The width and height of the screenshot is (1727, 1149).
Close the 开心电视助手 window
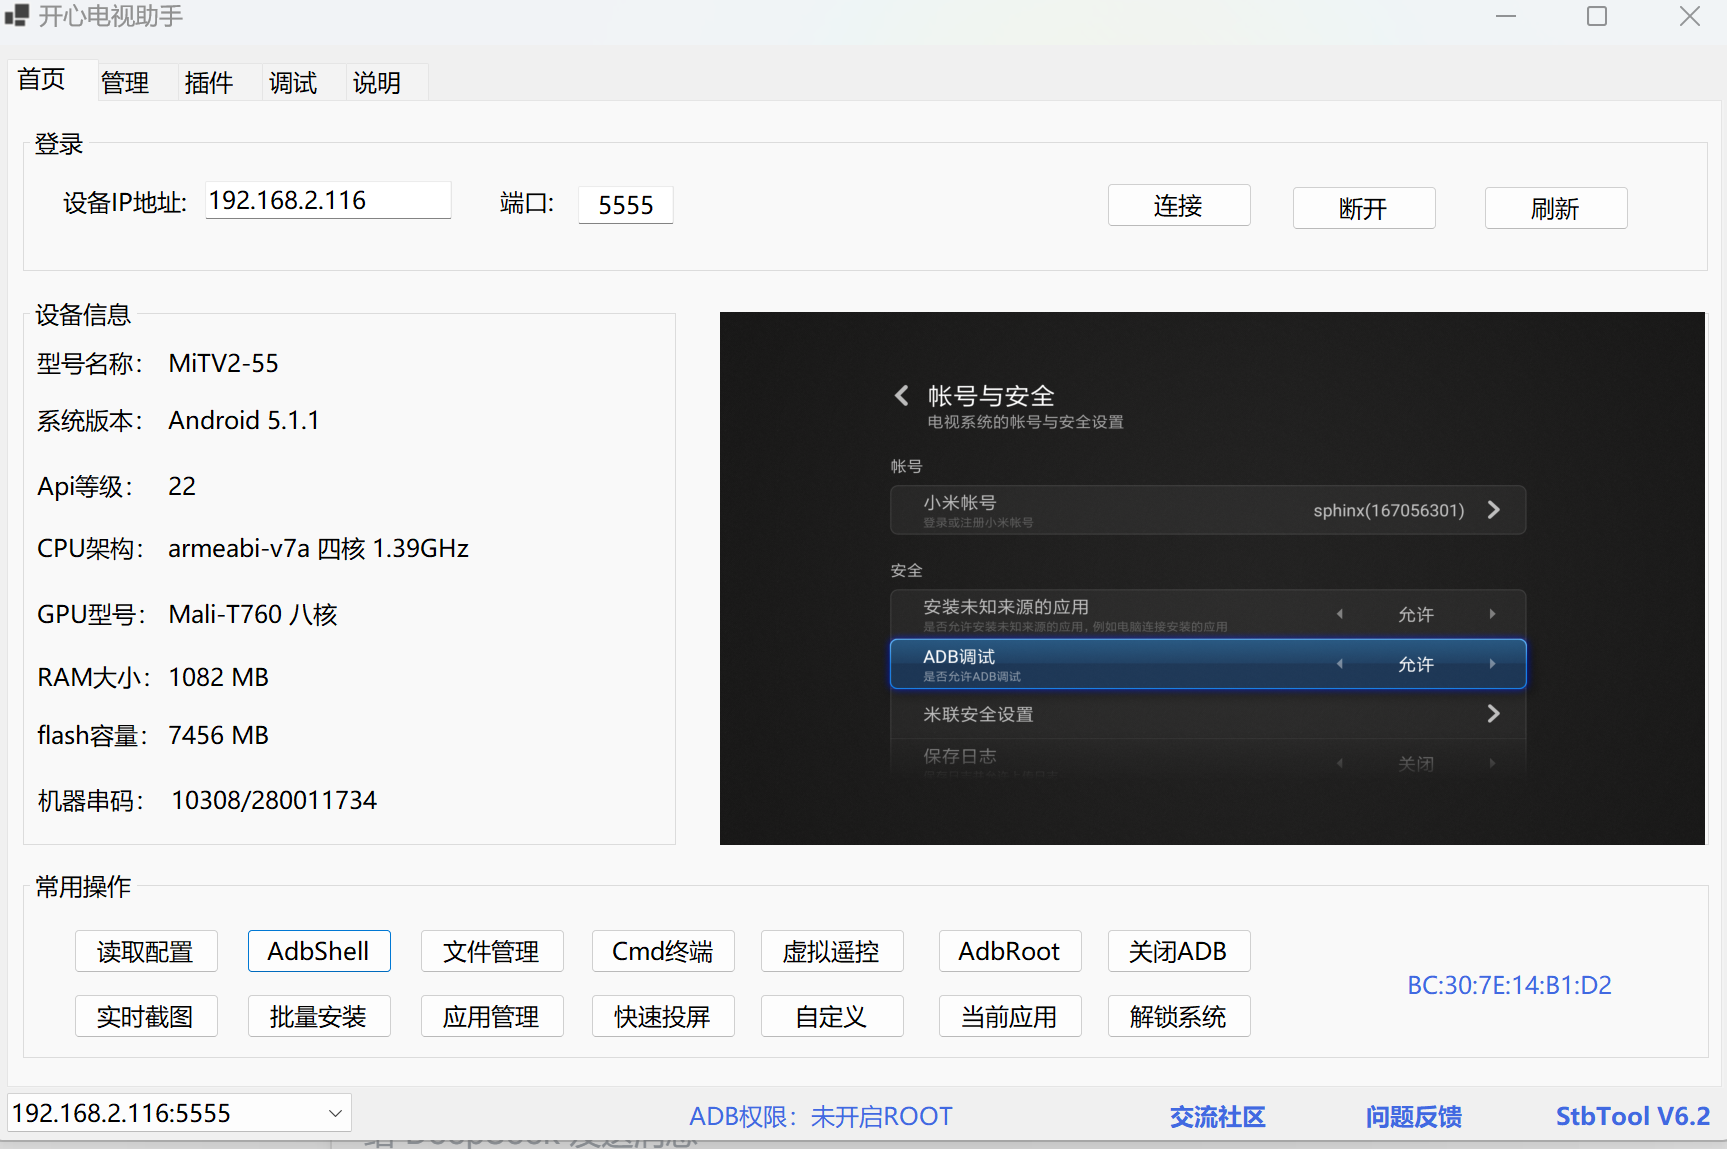[1690, 17]
